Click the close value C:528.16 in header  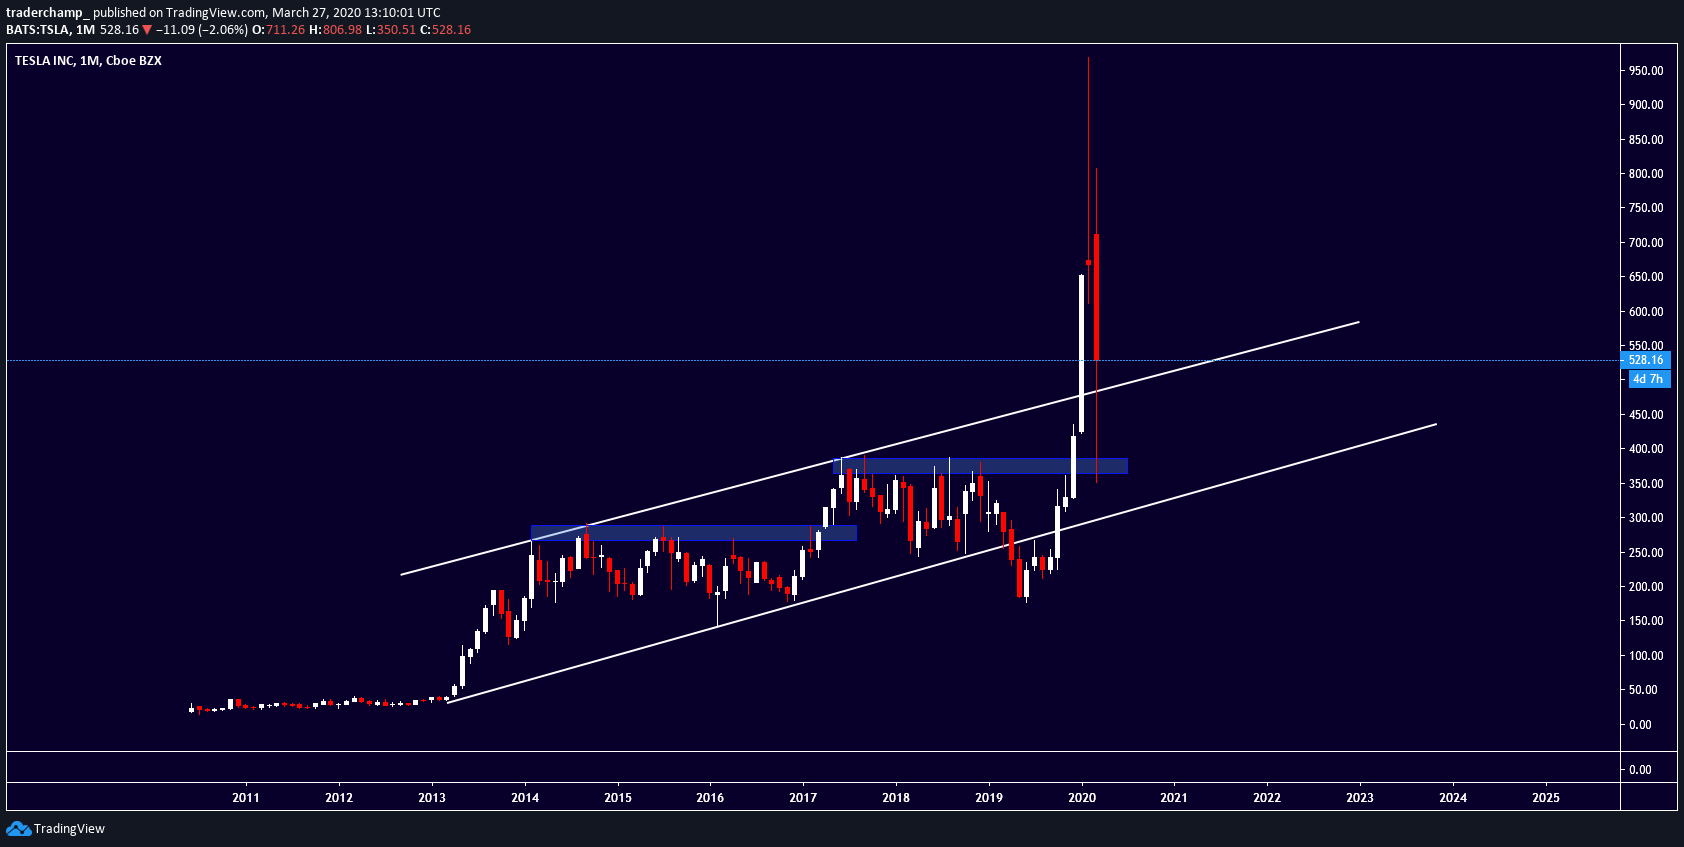coord(445,30)
